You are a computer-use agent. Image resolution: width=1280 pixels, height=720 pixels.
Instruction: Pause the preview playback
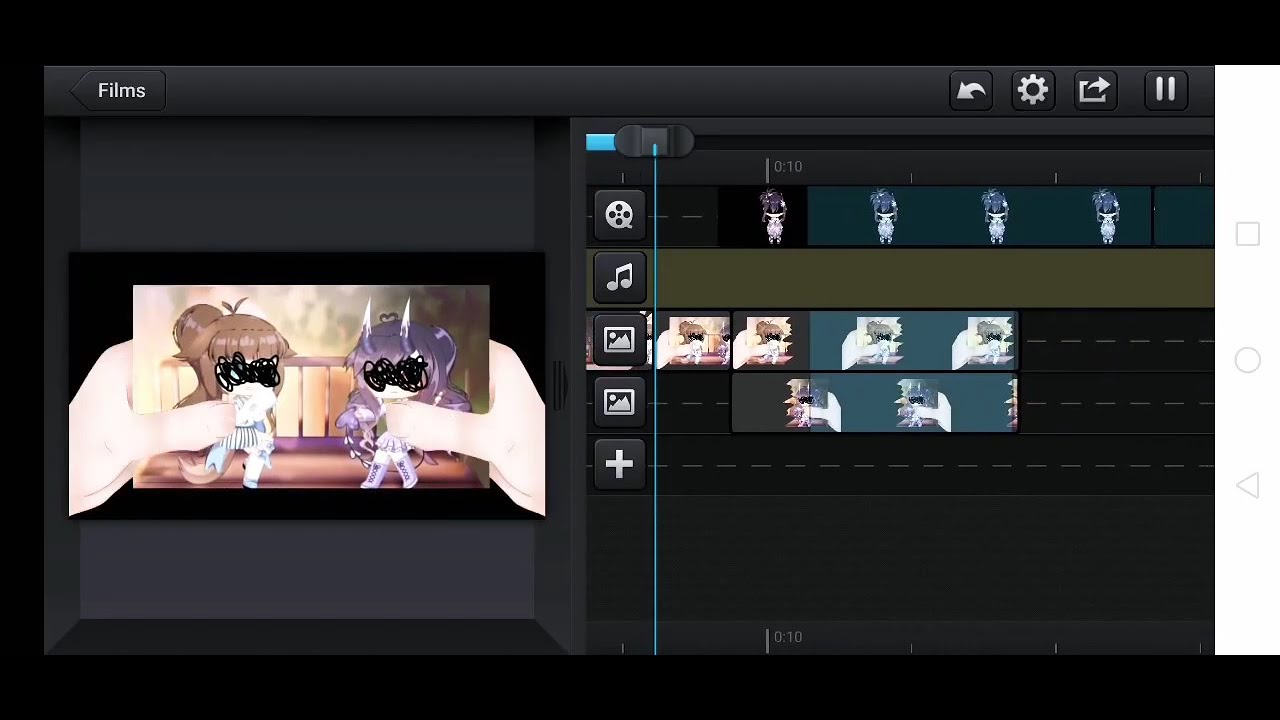(x=1165, y=91)
